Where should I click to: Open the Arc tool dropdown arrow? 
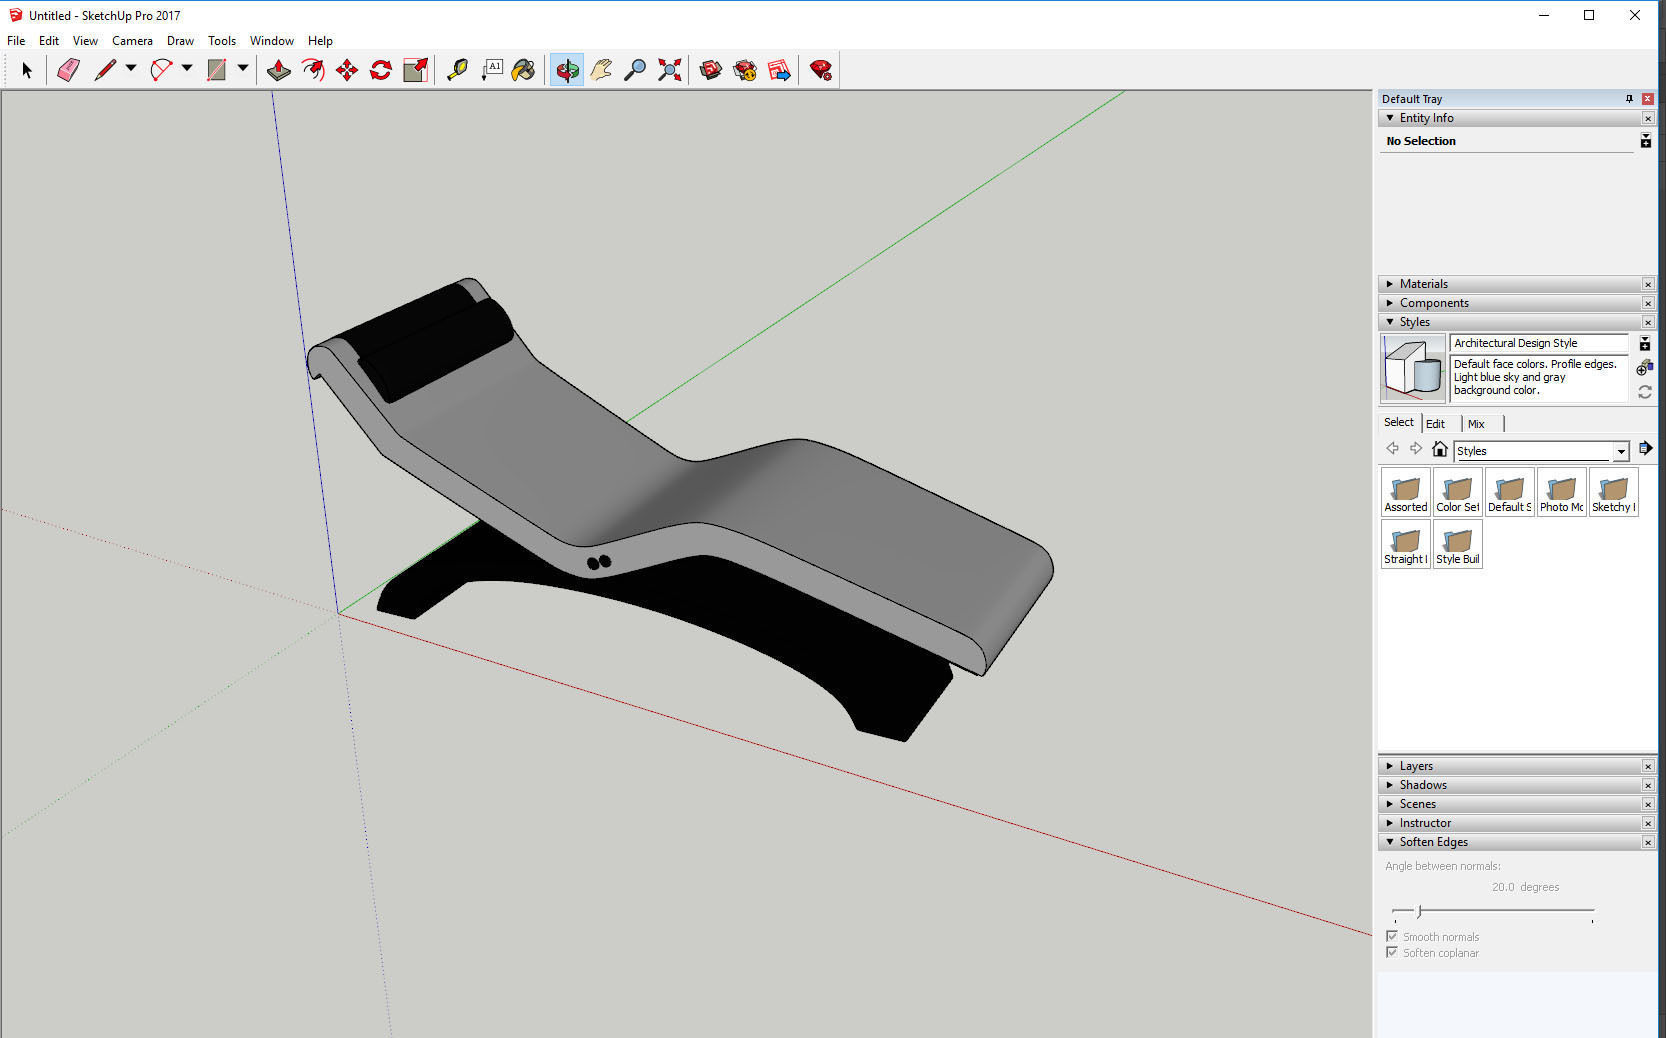[187, 69]
